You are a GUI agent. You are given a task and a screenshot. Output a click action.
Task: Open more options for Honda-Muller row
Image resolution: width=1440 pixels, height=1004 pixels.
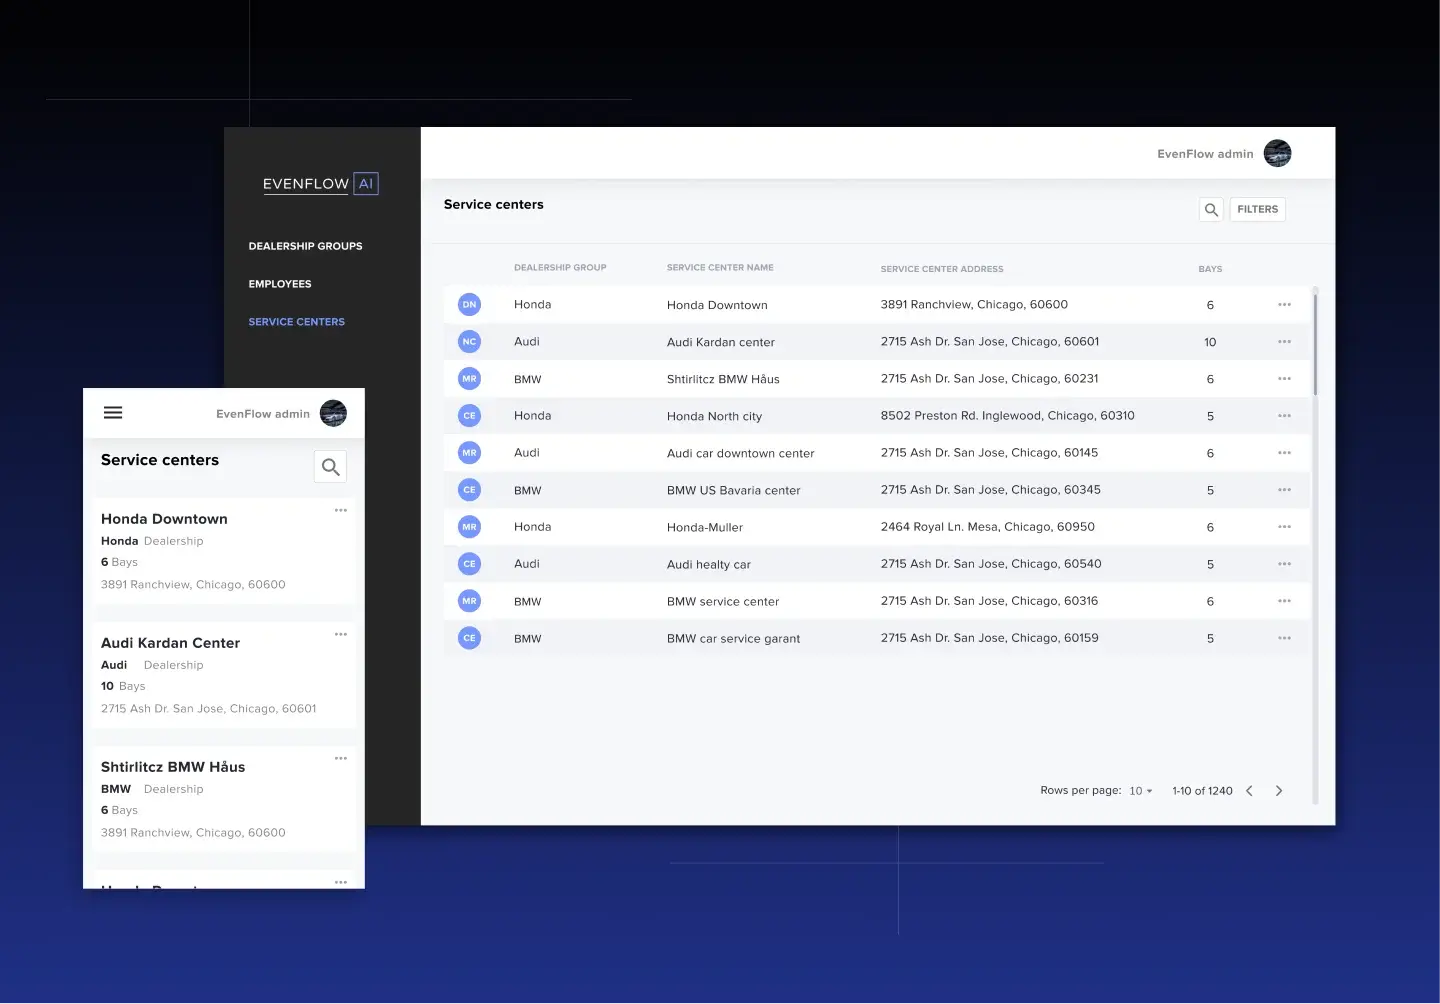(1284, 527)
